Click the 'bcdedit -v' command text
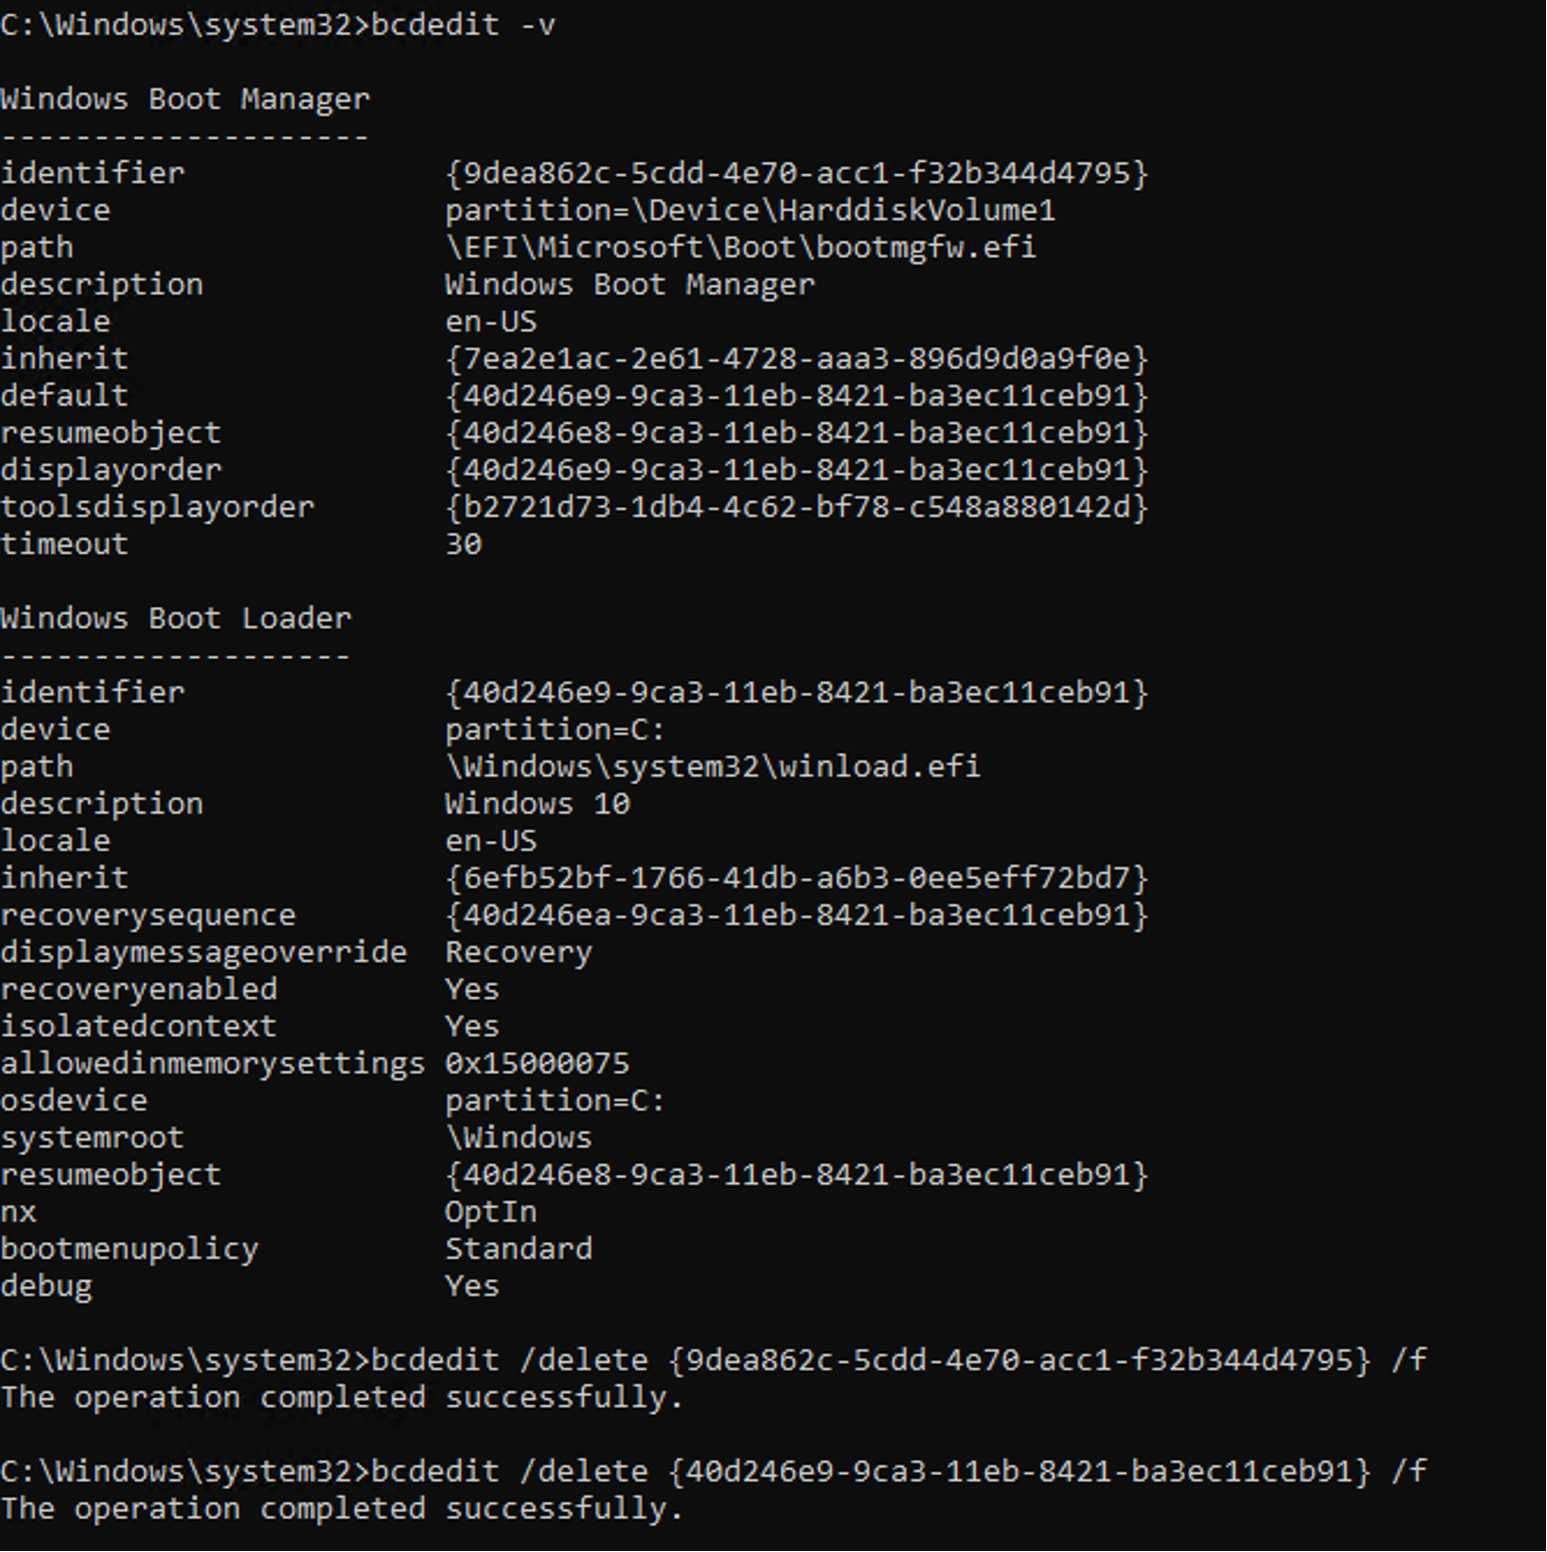The height and width of the screenshot is (1552, 1547). (463, 24)
